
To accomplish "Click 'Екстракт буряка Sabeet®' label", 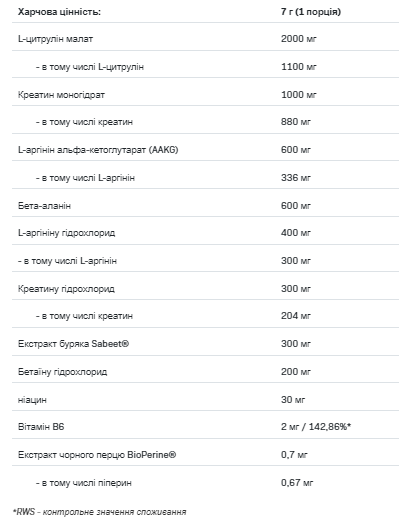I will point(73,344).
